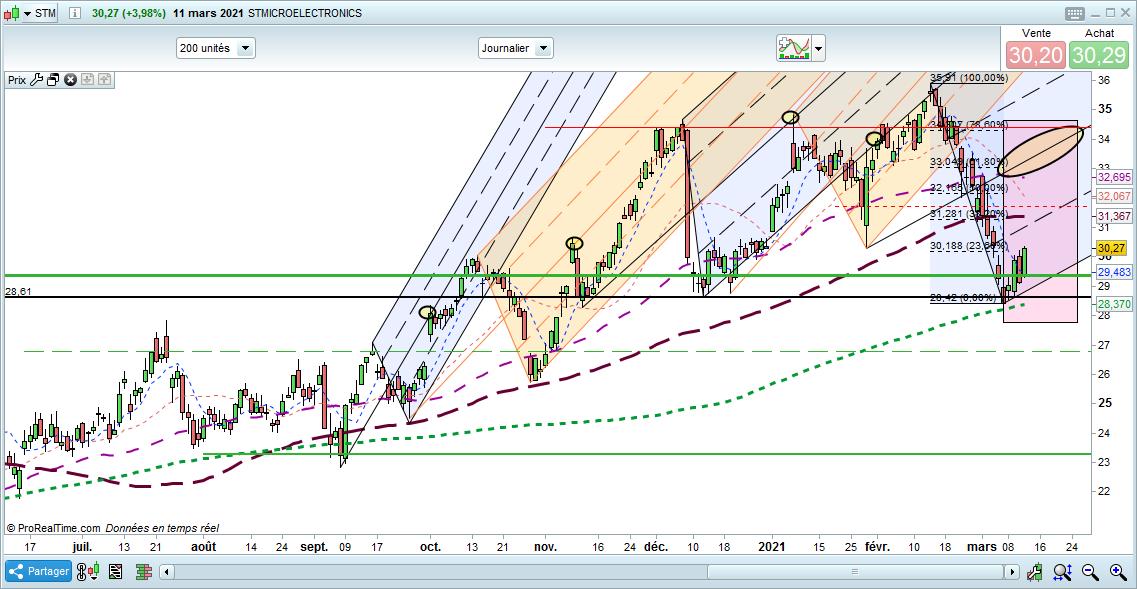Open the chart notes list icon
Viewport: 1137px width, 589px height.
pos(116,572)
